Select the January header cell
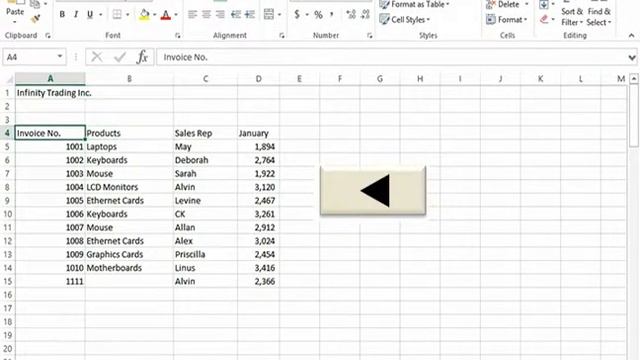Viewport: 640px width, 360px height. 258,133
